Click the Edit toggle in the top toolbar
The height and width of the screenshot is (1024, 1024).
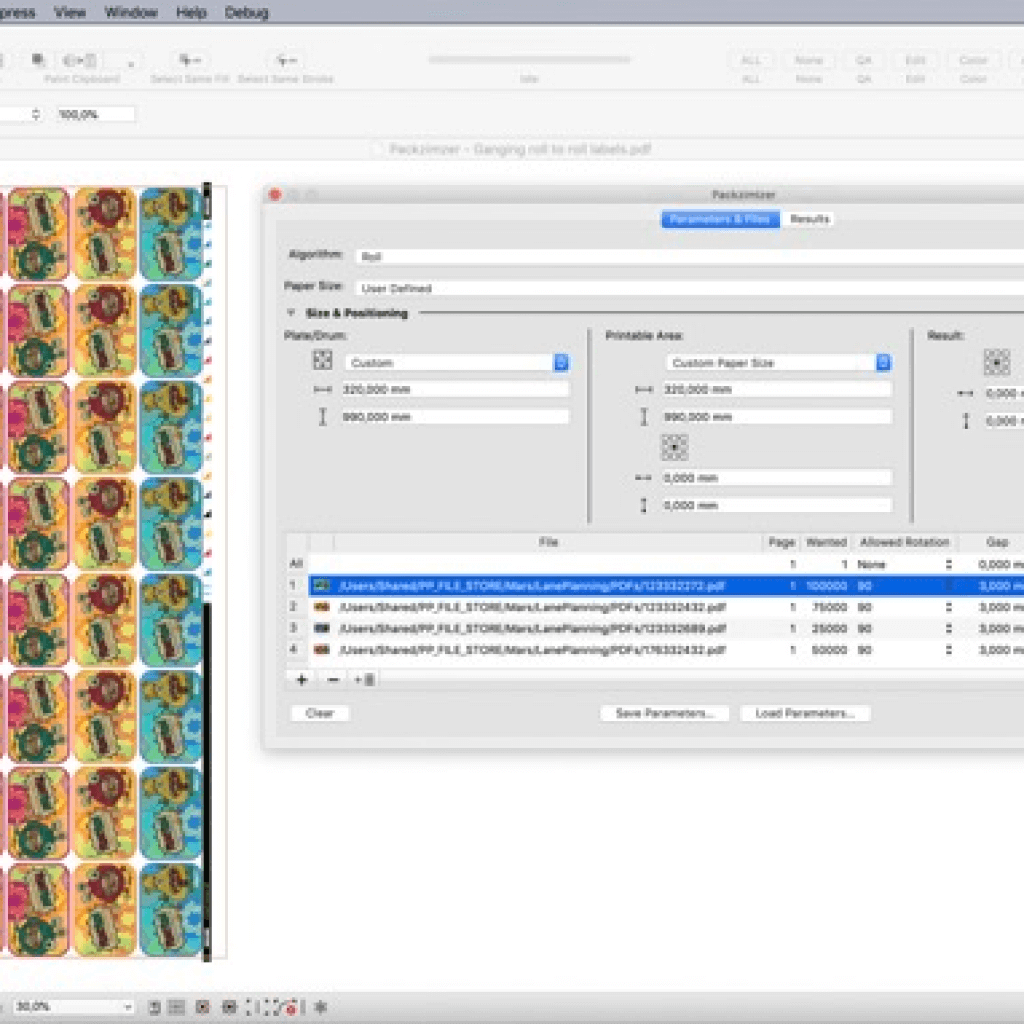(915, 60)
